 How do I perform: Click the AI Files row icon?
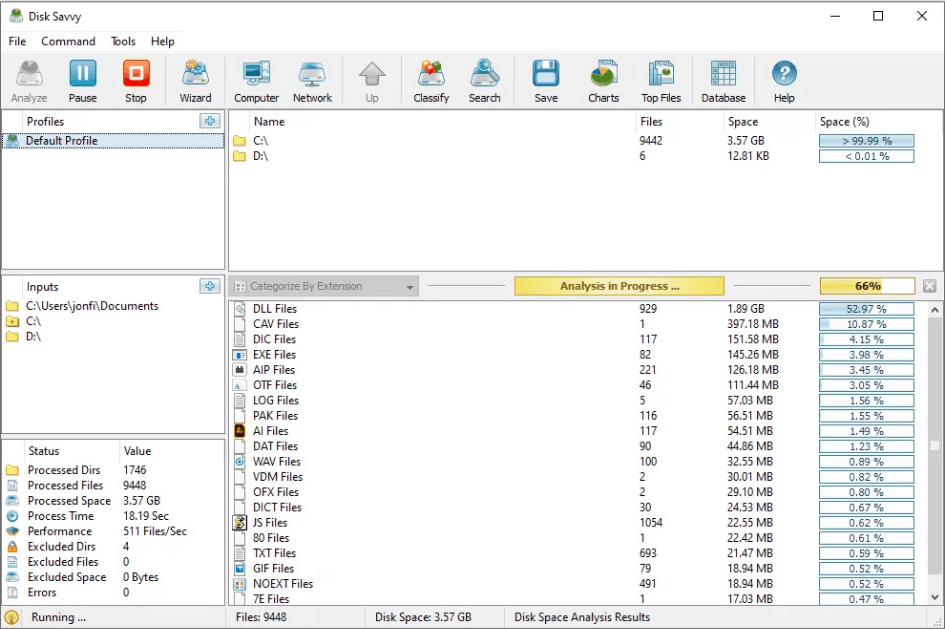pyautogui.click(x=240, y=431)
